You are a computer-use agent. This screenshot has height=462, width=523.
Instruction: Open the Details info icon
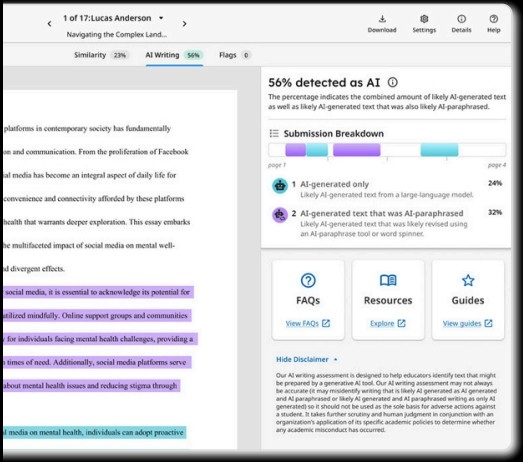point(461,19)
